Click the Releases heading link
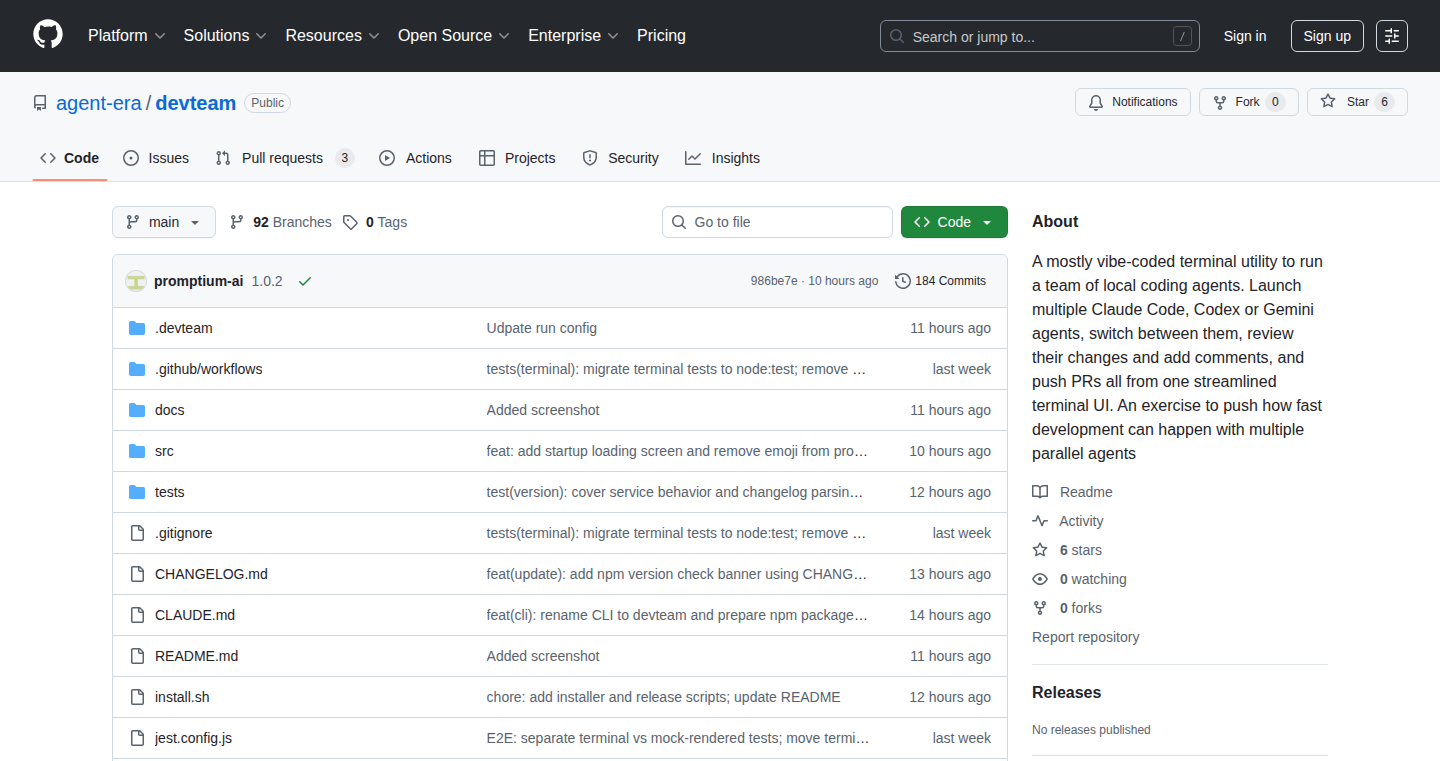Image resolution: width=1440 pixels, height=761 pixels. coord(1066,692)
